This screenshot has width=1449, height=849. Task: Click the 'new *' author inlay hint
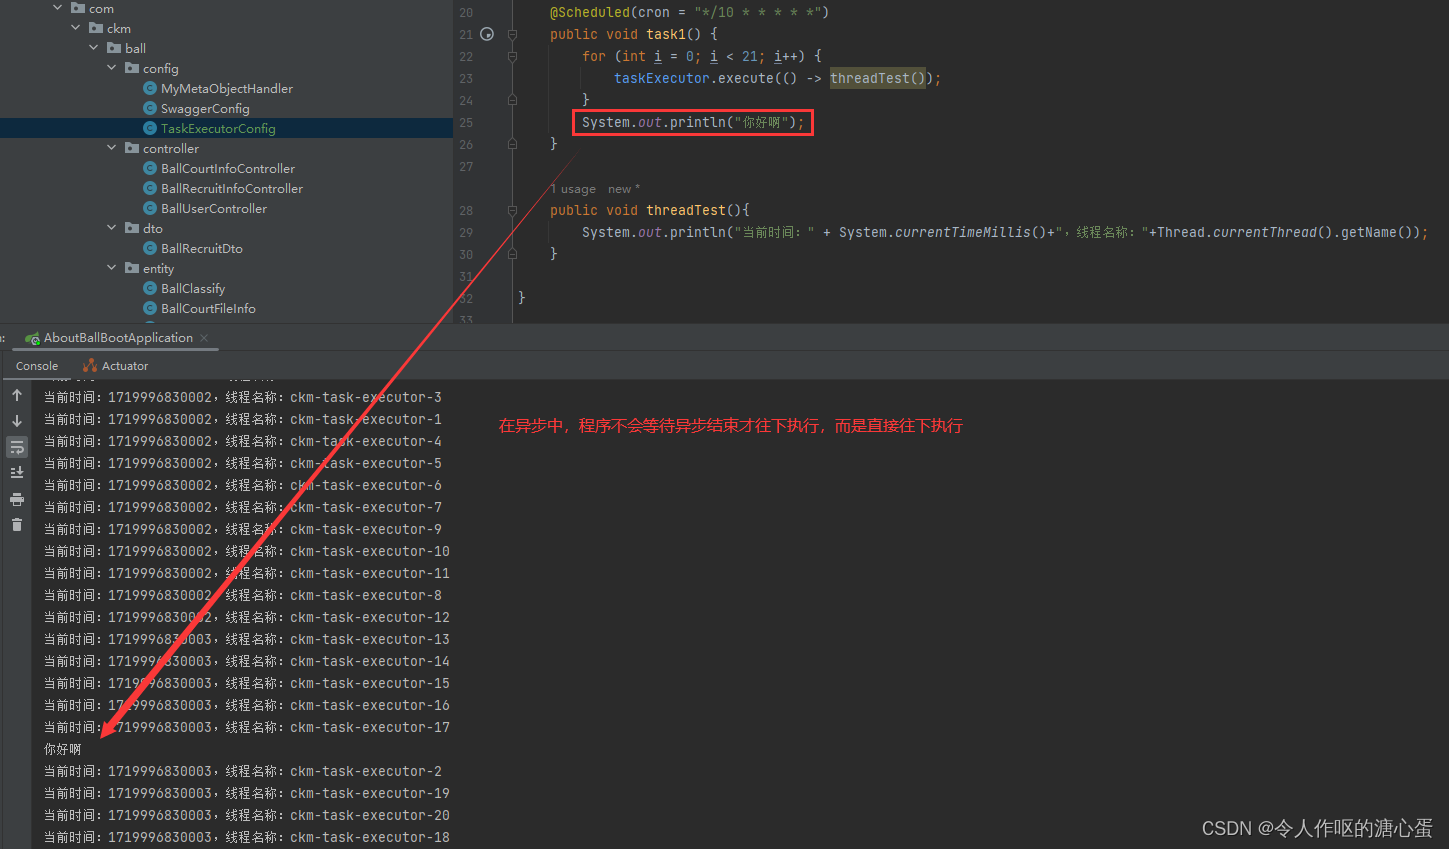click(x=624, y=189)
